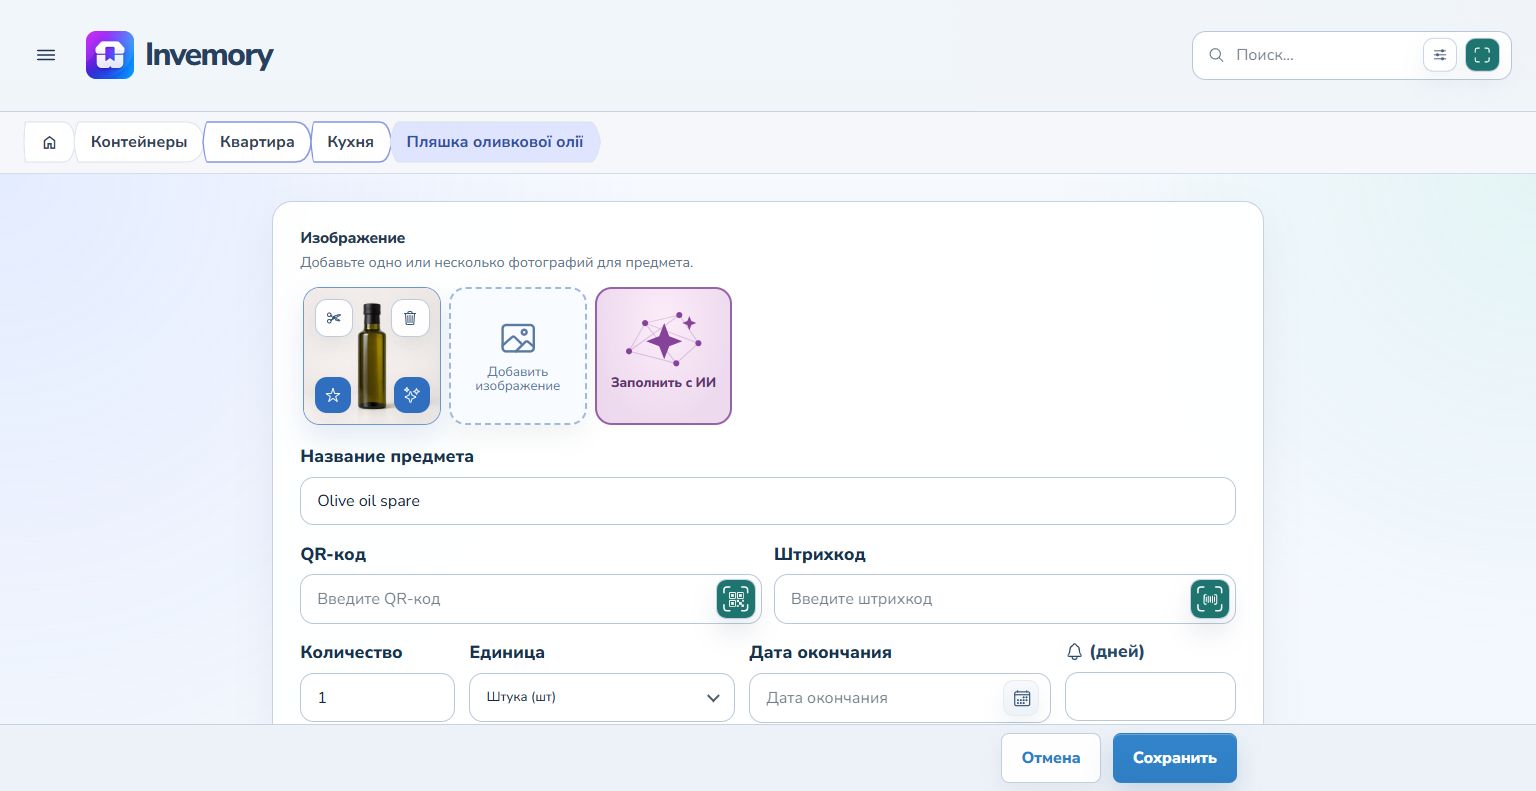The width and height of the screenshot is (1536, 791).
Task: Add another image via Добавить изображение
Action: click(x=518, y=356)
